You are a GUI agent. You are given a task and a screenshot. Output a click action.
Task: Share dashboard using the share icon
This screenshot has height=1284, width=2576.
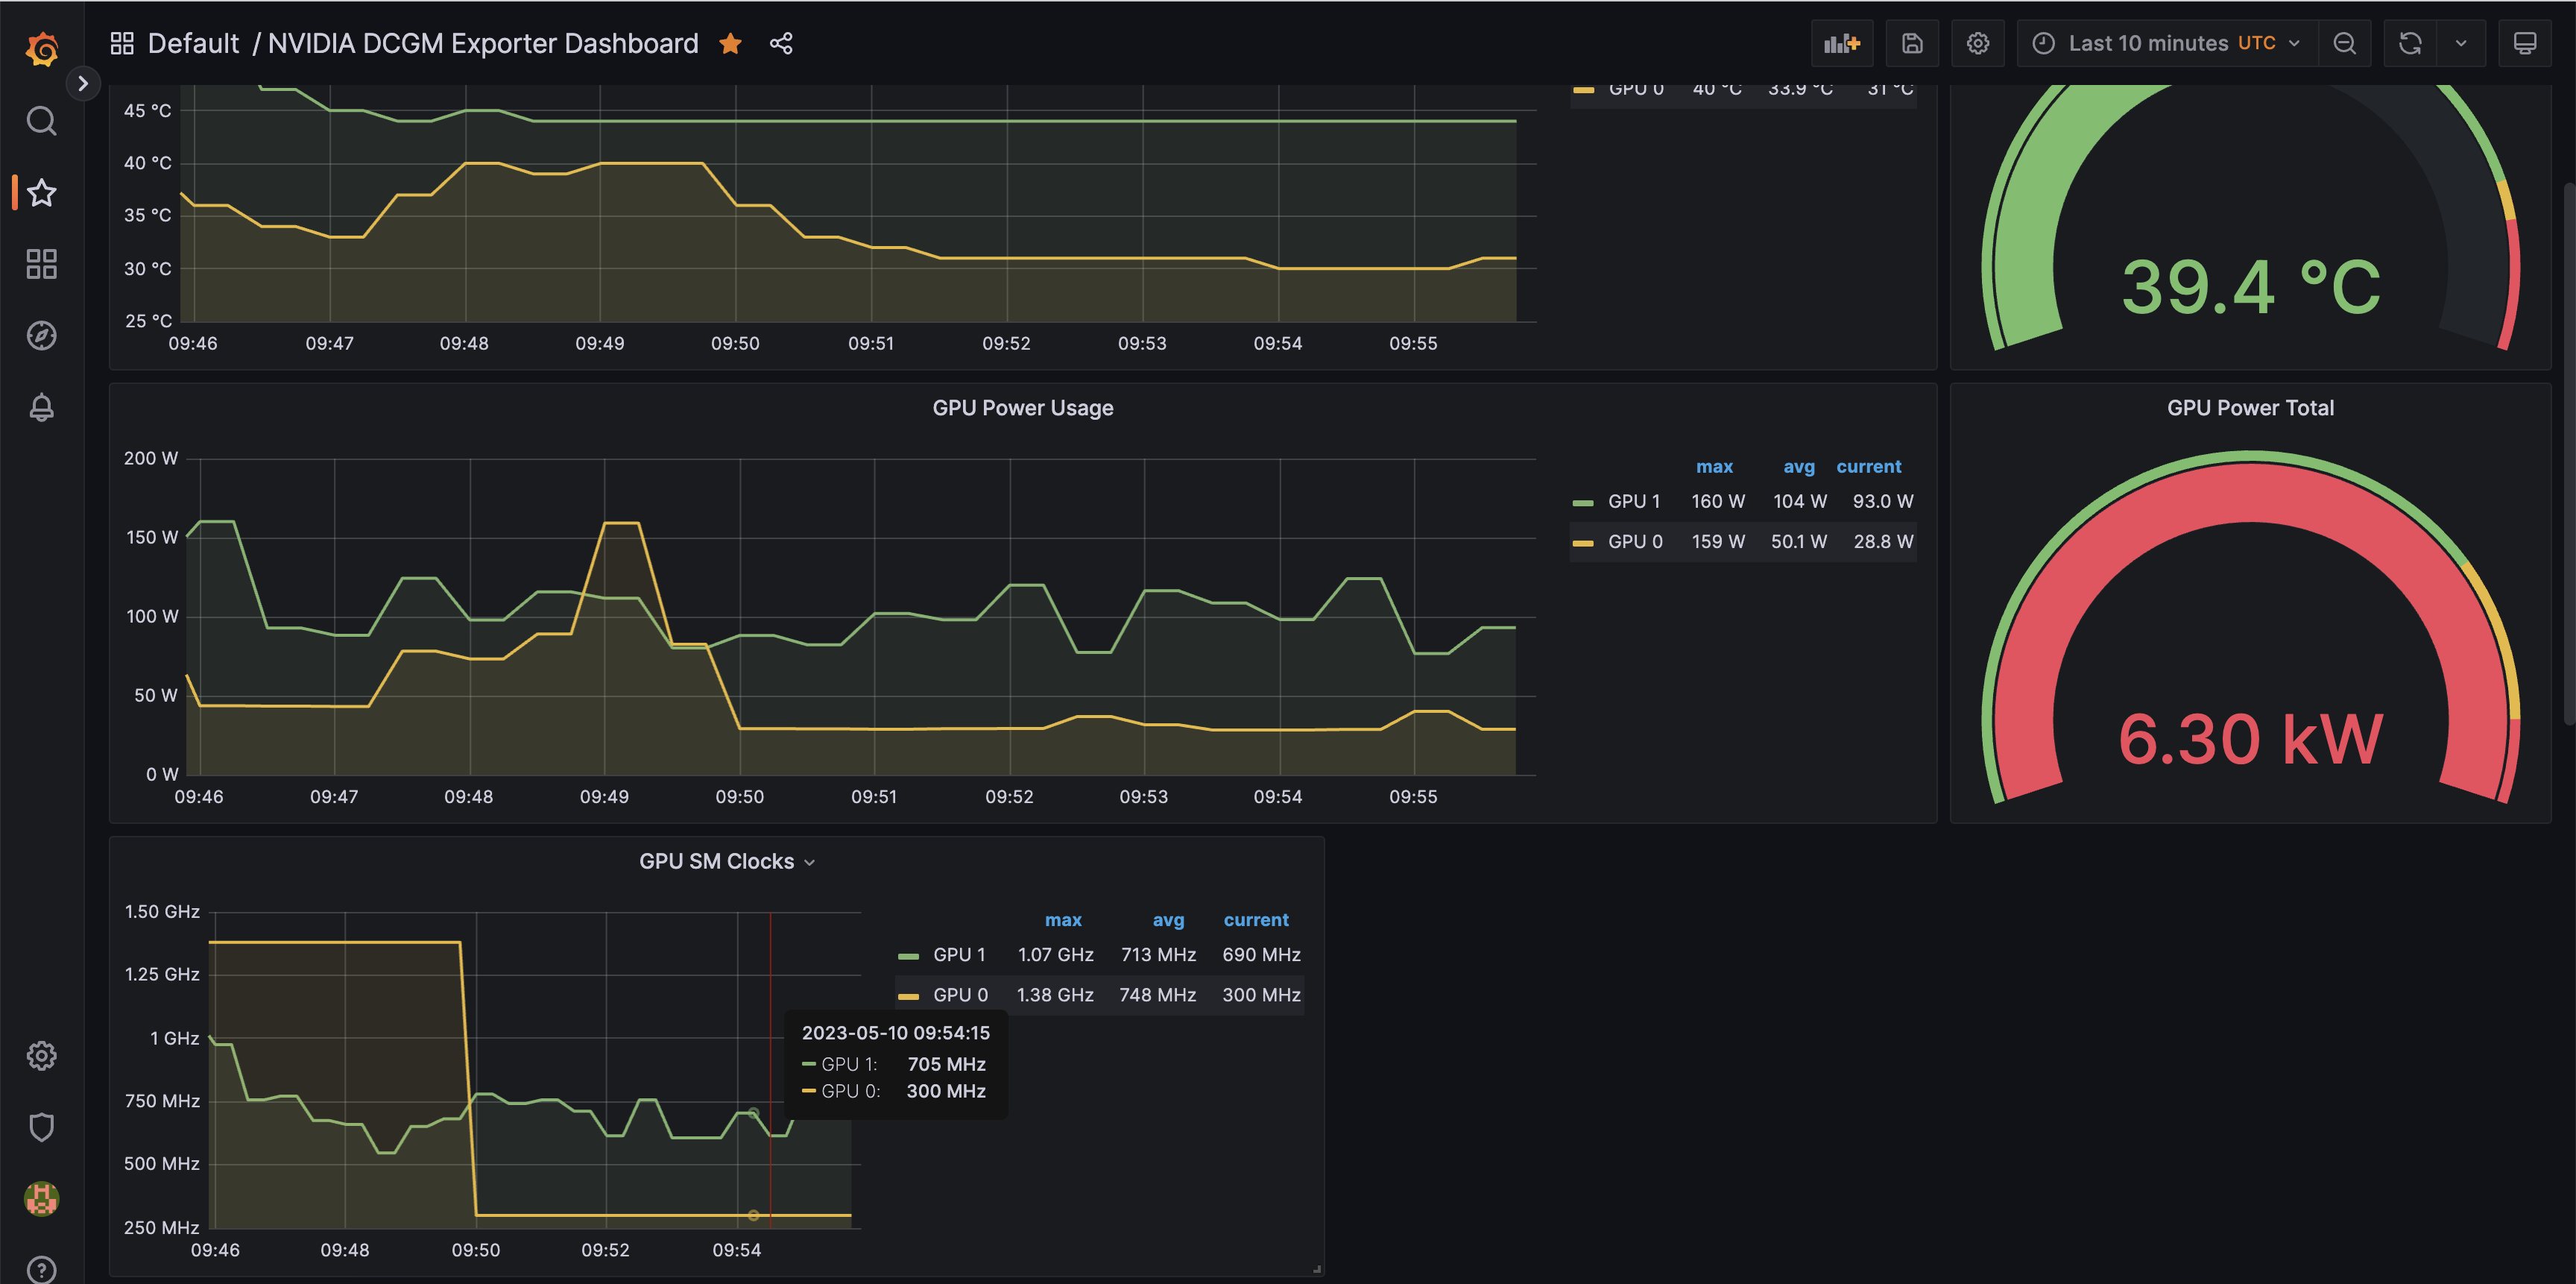[x=781, y=43]
